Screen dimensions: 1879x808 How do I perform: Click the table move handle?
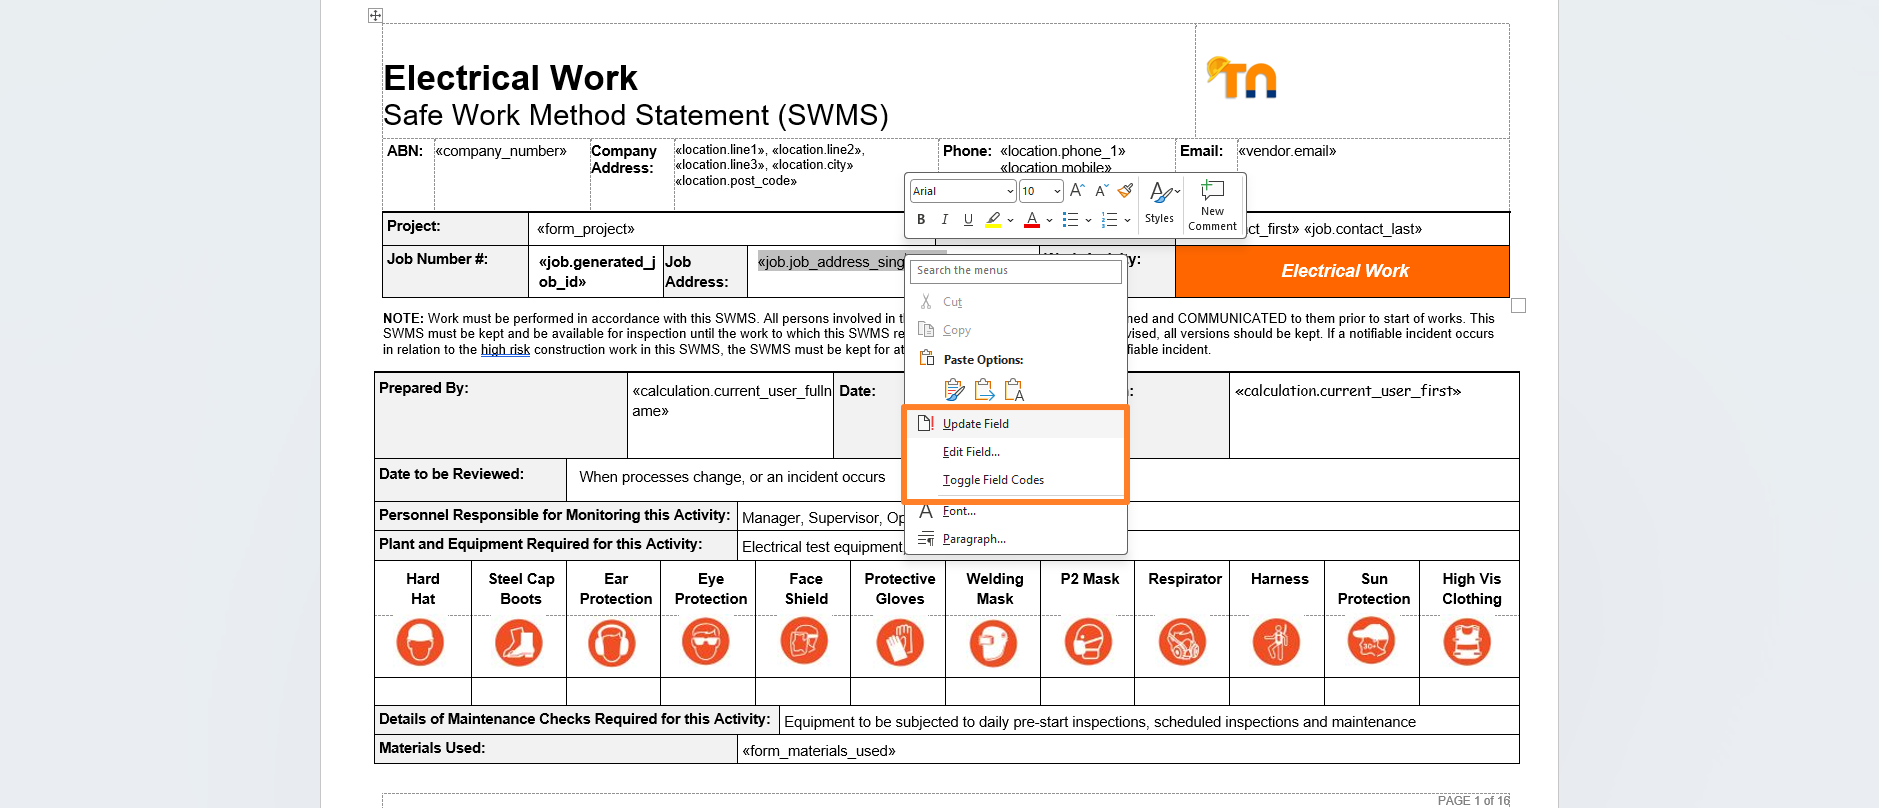point(375,15)
